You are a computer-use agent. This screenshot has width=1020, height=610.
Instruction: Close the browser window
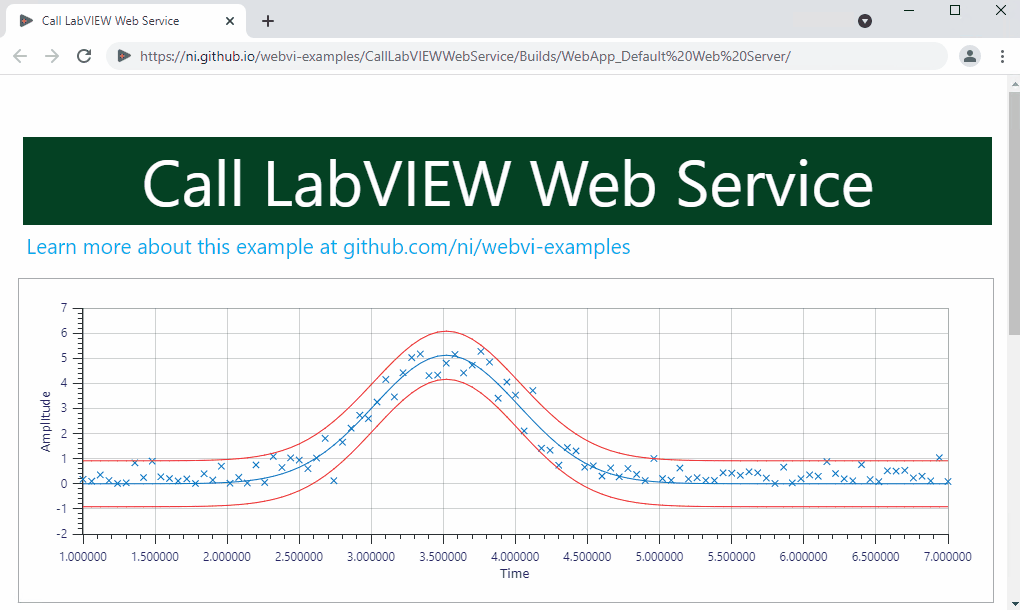(1001, 10)
